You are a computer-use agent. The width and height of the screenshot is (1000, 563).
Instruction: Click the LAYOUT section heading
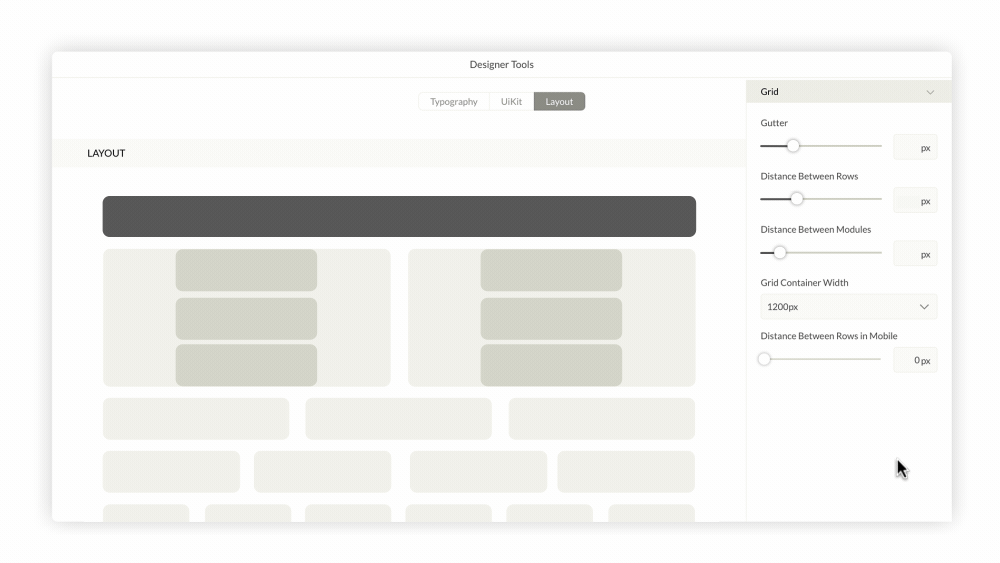106,153
